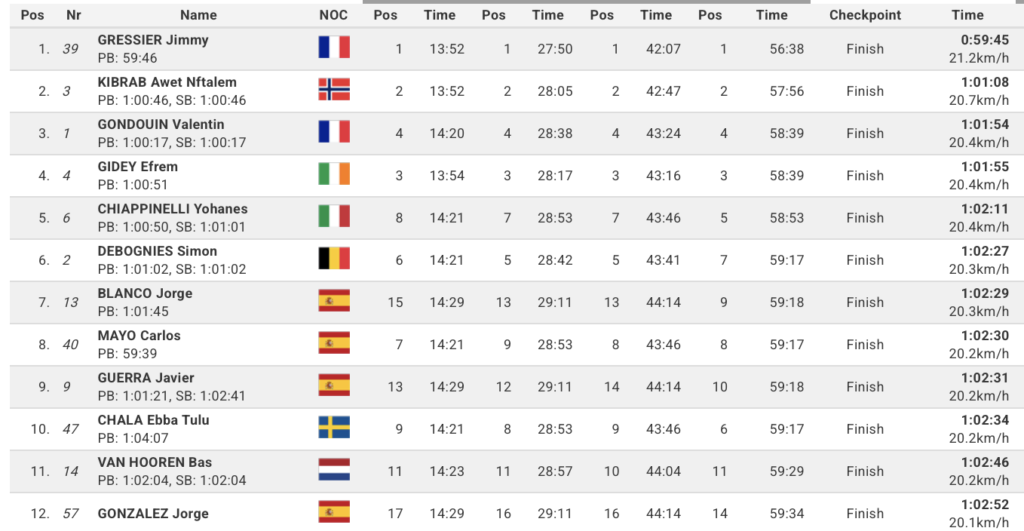Click the Spanish flag beside MAYO Carlos
Image resolution: width=1024 pixels, height=531 pixels.
334,343
